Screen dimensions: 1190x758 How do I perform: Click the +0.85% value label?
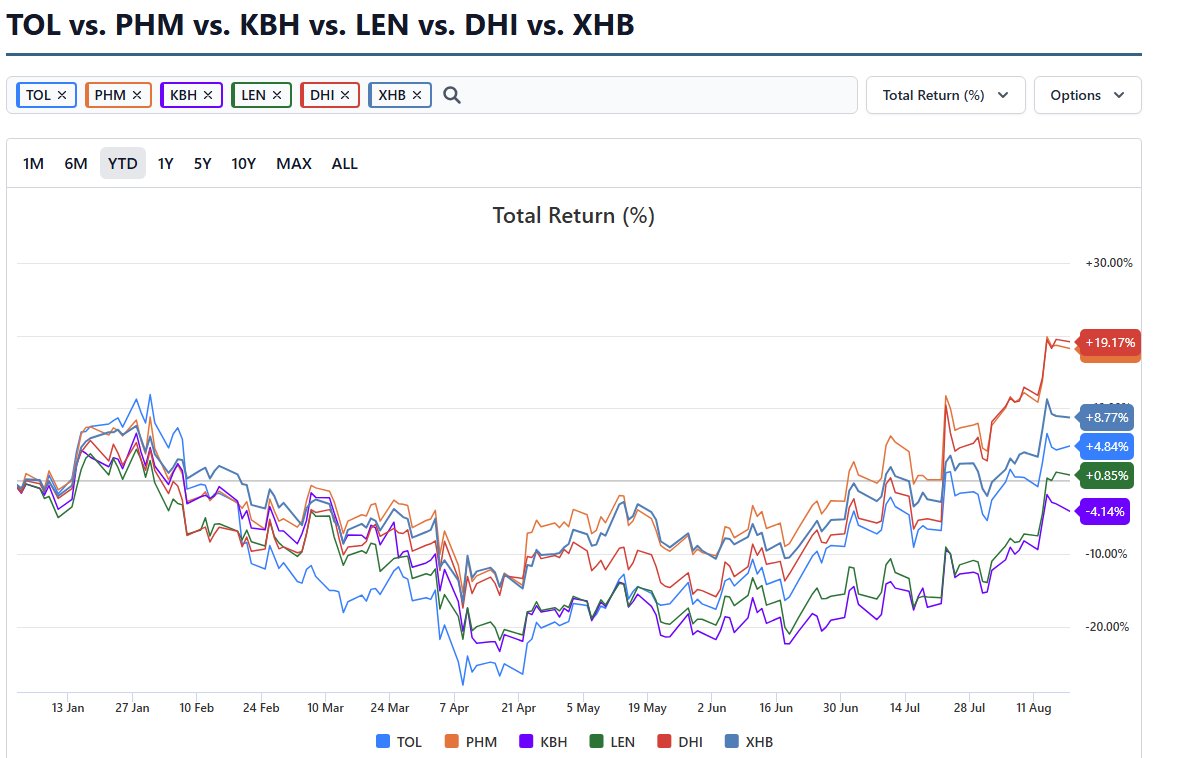pos(1107,477)
